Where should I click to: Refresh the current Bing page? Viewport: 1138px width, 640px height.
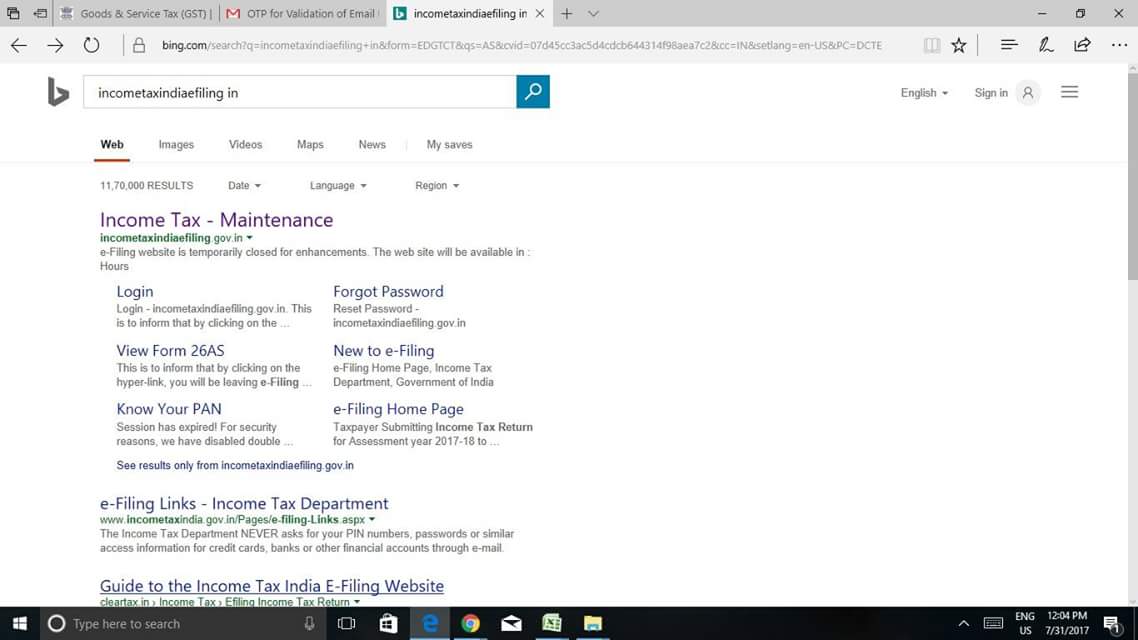click(x=91, y=45)
